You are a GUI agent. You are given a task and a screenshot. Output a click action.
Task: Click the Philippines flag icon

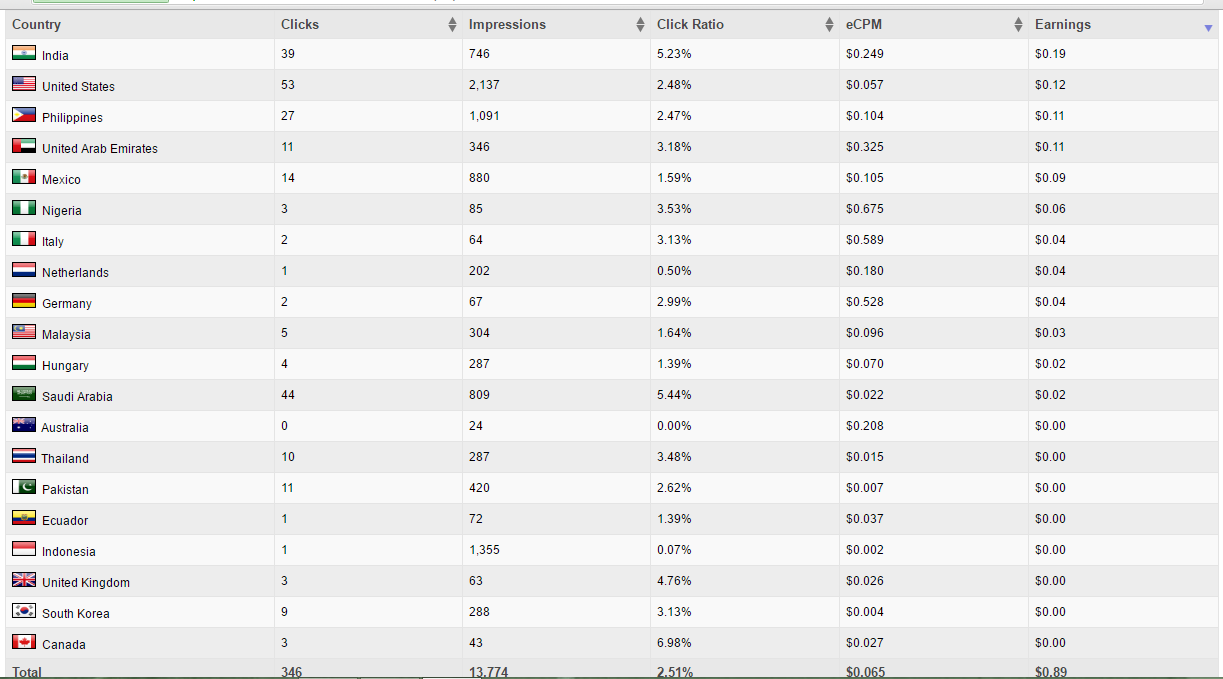pos(24,116)
